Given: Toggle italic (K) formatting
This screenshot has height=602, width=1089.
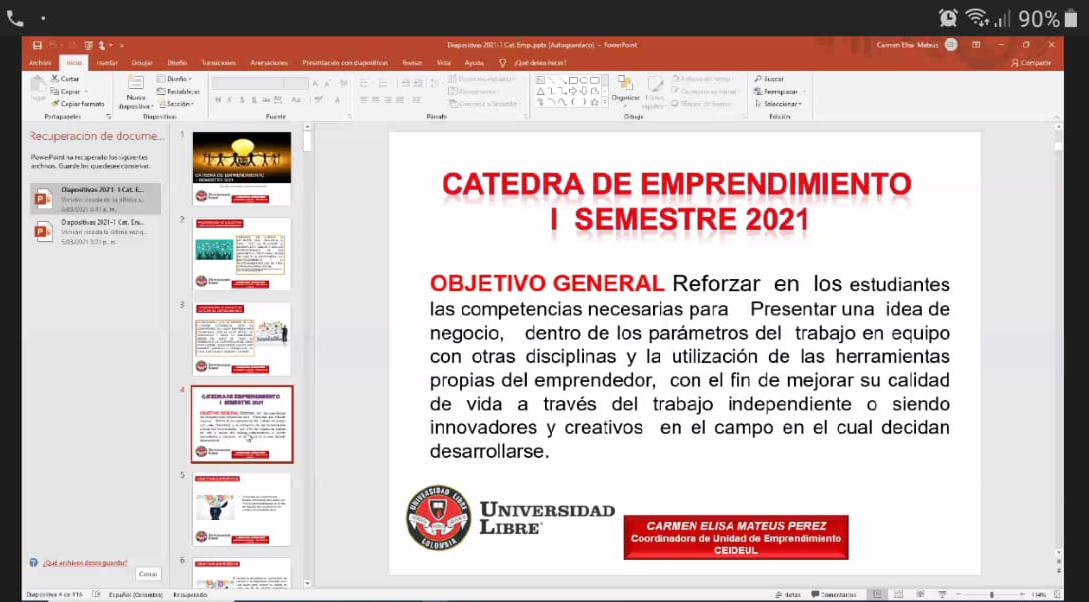Looking at the screenshot, I should coord(230,100).
